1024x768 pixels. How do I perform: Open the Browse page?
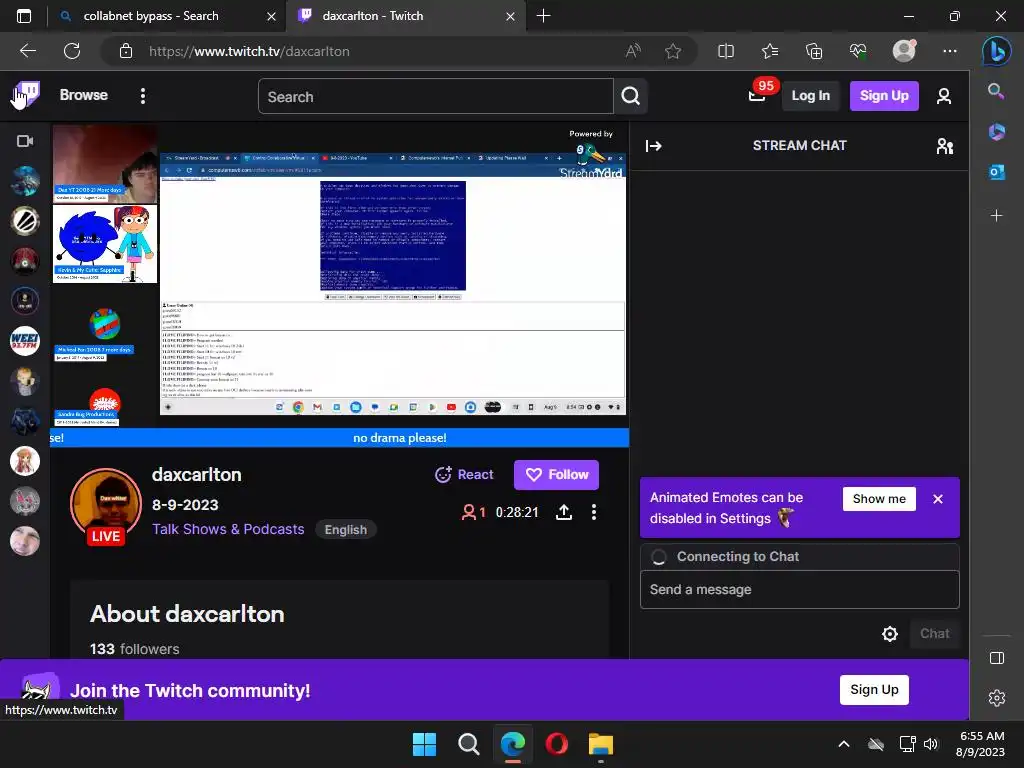coord(84,95)
